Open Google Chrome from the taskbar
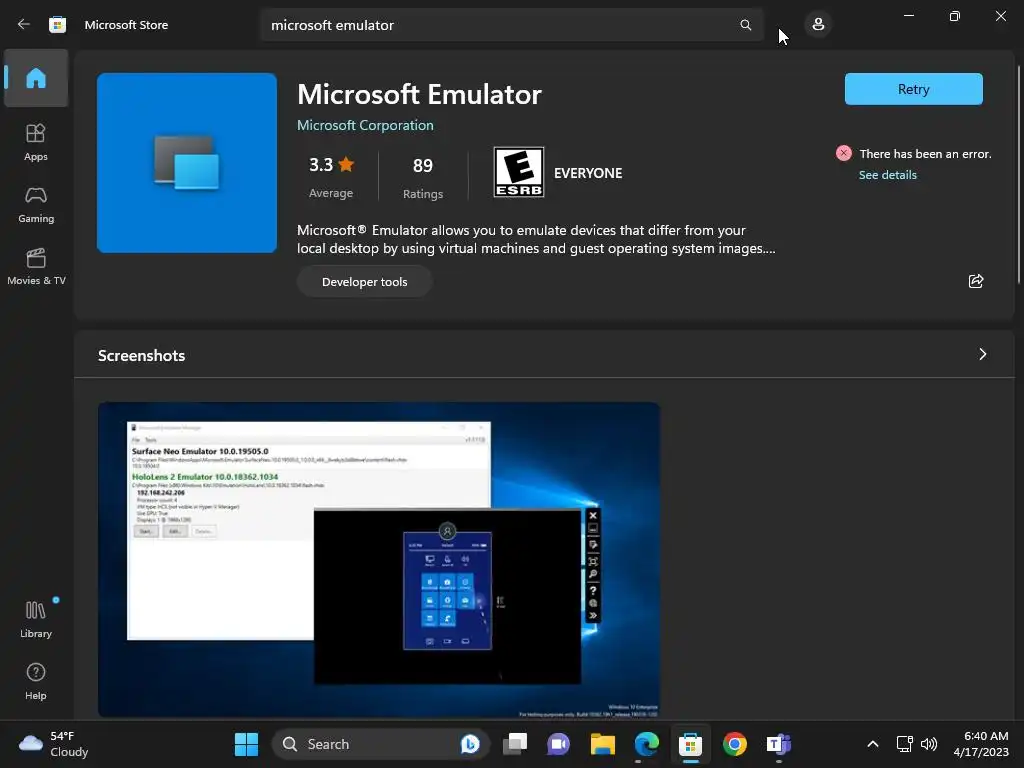The height and width of the screenshot is (768, 1024). (735, 744)
